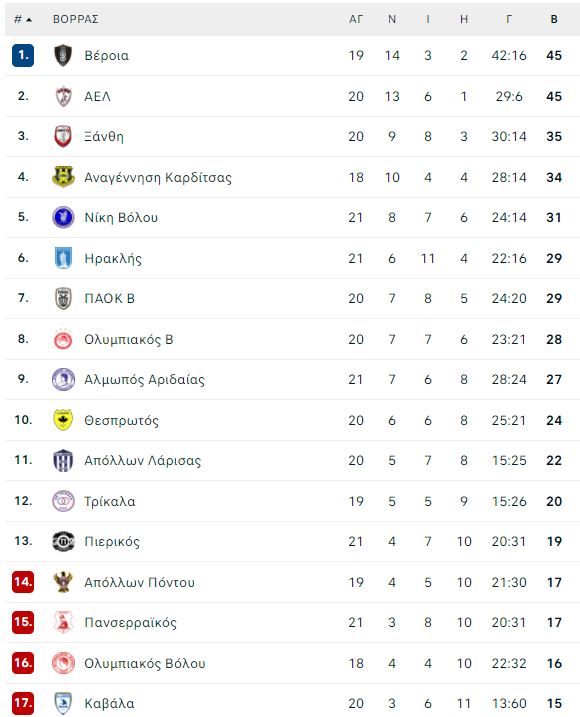Click the red position 14 badge

pos(23,582)
